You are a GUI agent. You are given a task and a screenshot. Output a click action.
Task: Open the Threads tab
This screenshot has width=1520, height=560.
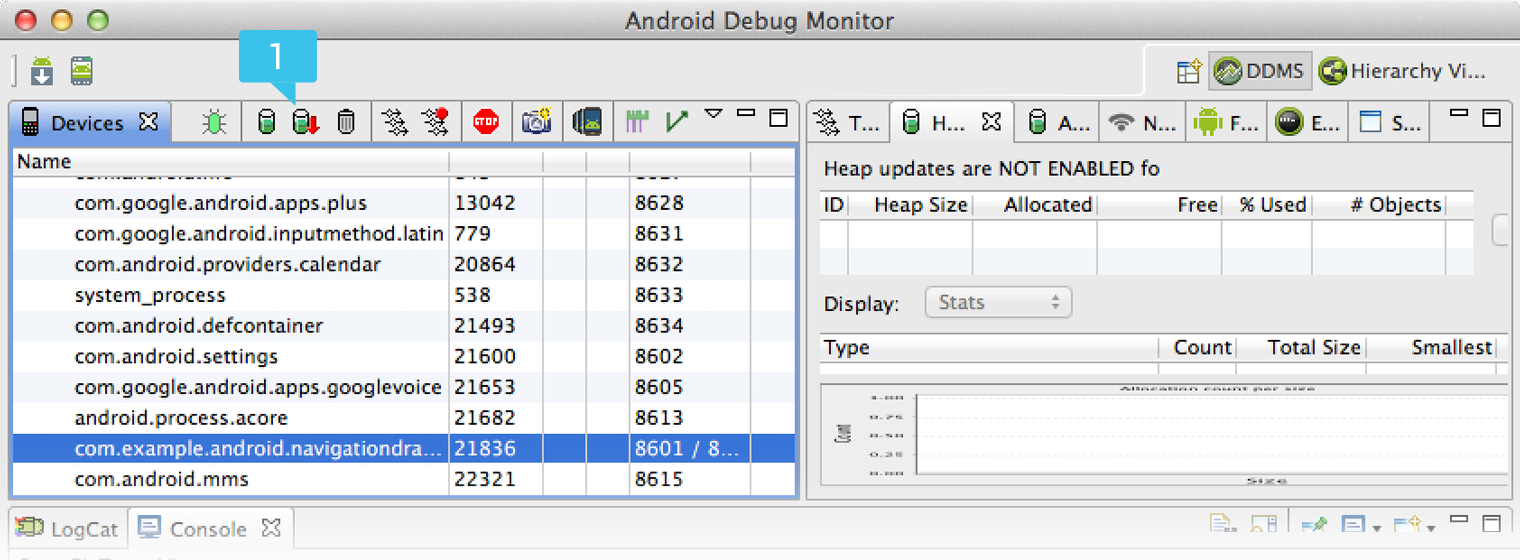(846, 123)
